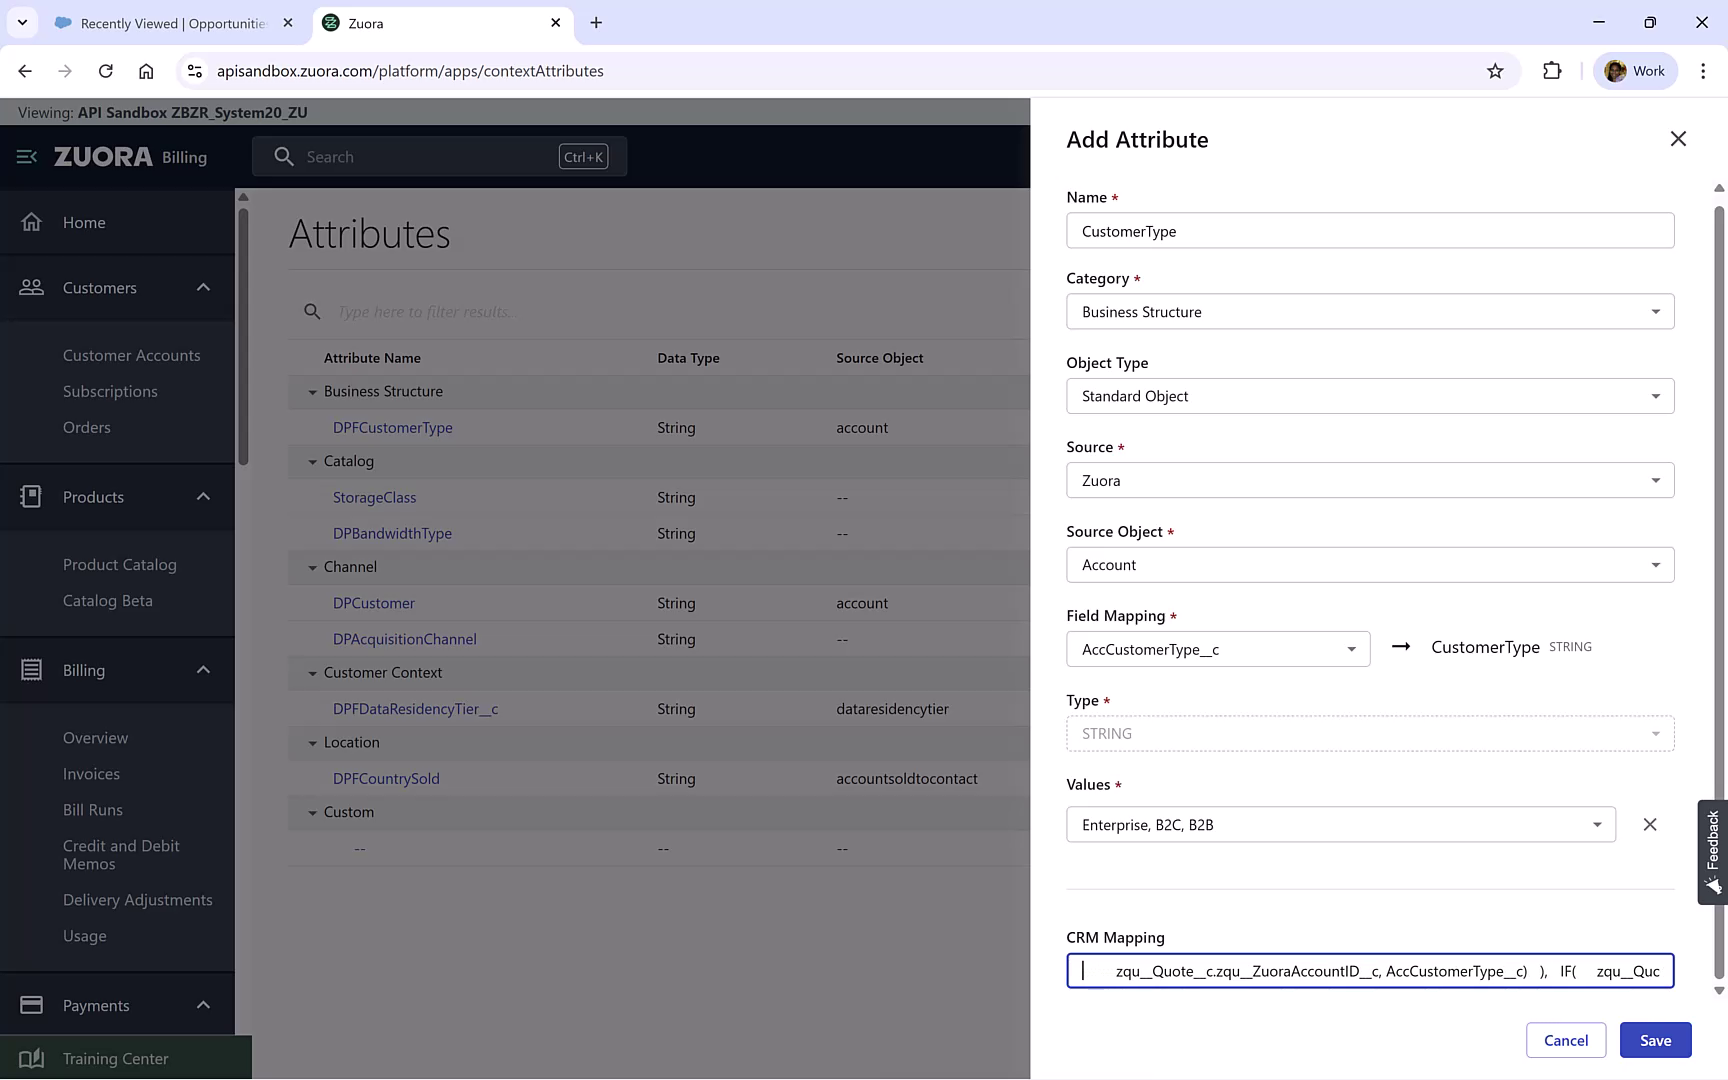Open the browser extensions puzzle icon
The image size is (1728, 1080).
point(1553,71)
